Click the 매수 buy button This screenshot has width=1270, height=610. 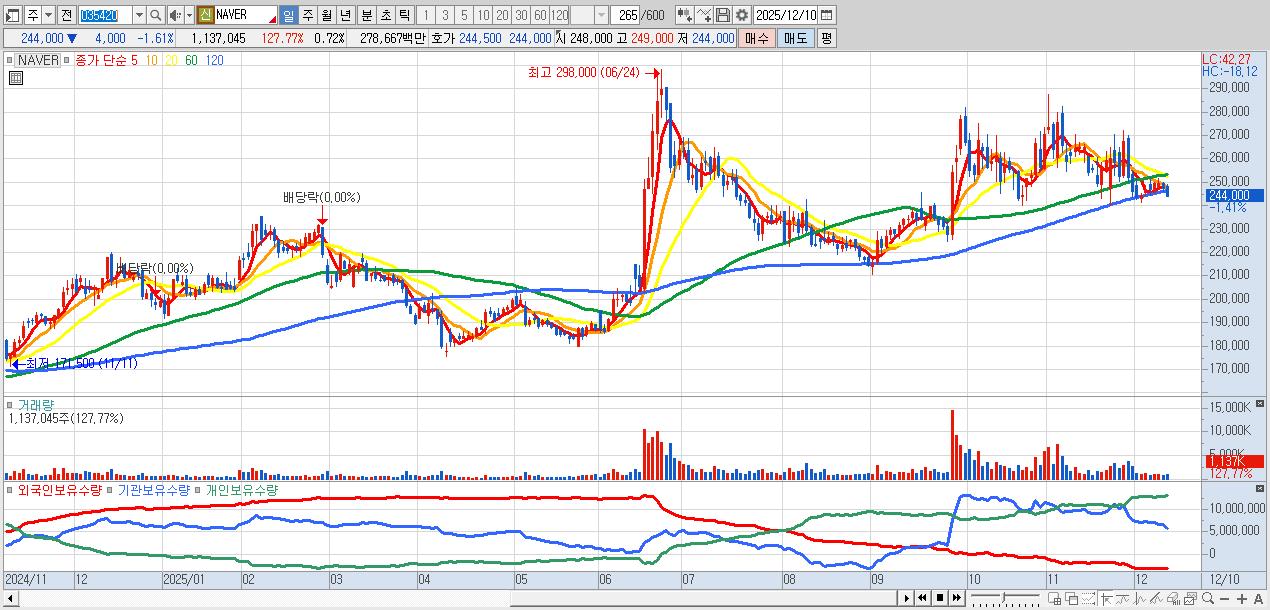pos(757,38)
